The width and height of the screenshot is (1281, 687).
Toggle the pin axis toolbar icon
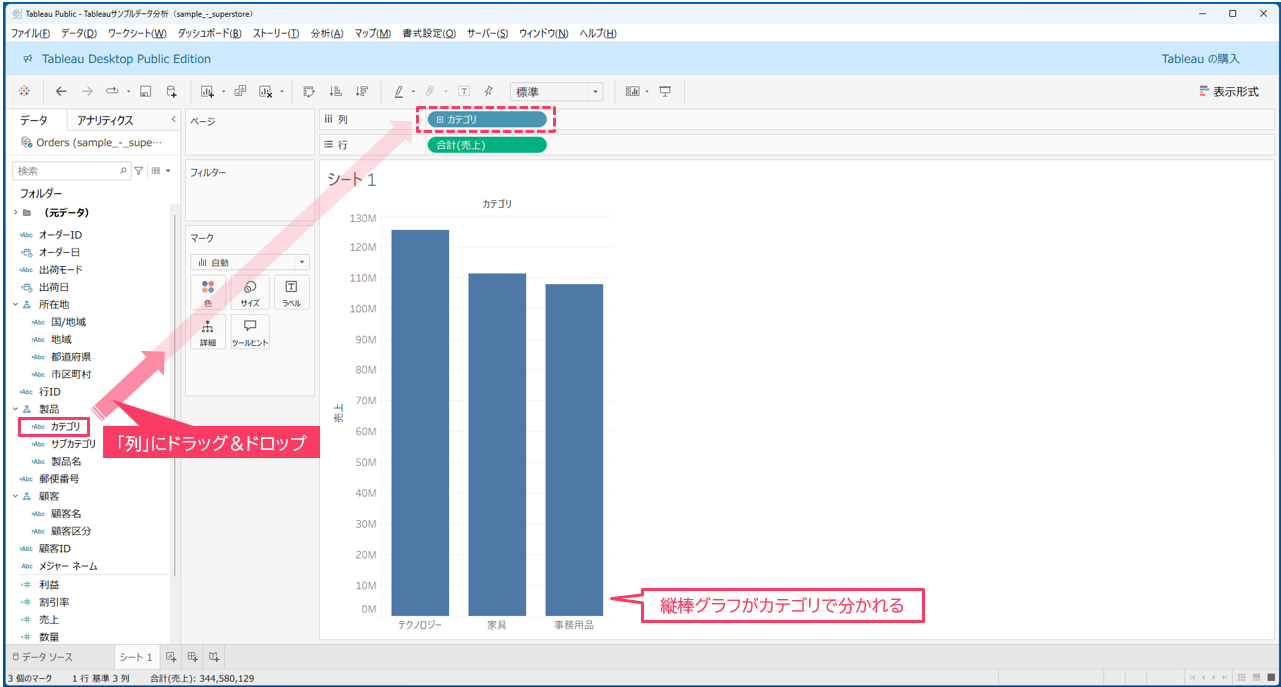click(489, 91)
